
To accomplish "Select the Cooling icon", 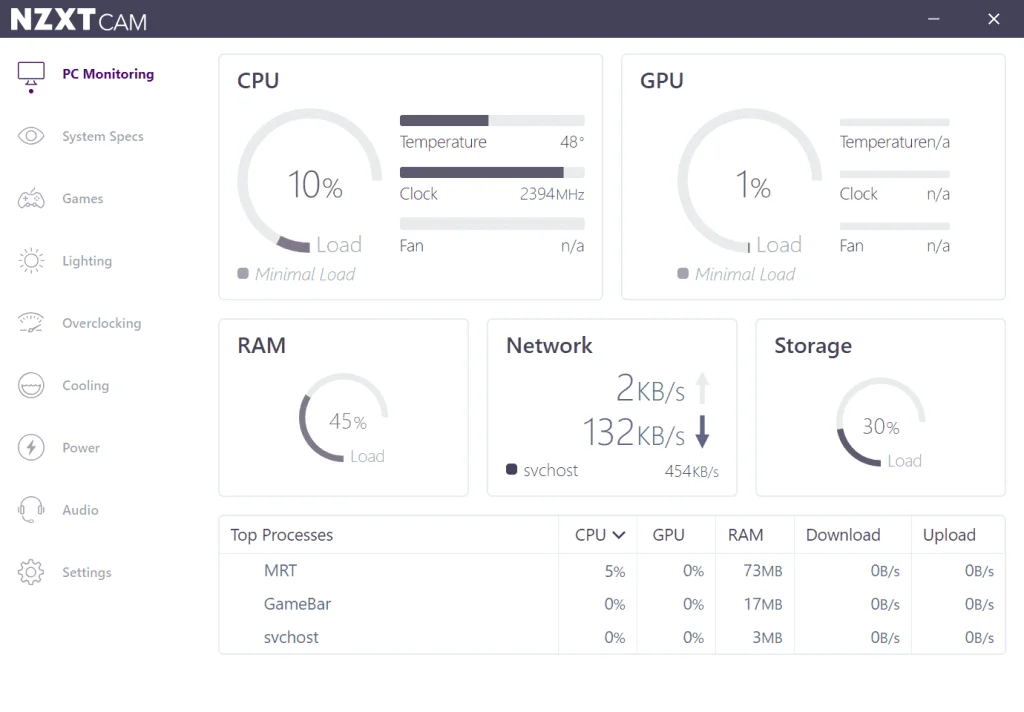I will tap(31, 385).
